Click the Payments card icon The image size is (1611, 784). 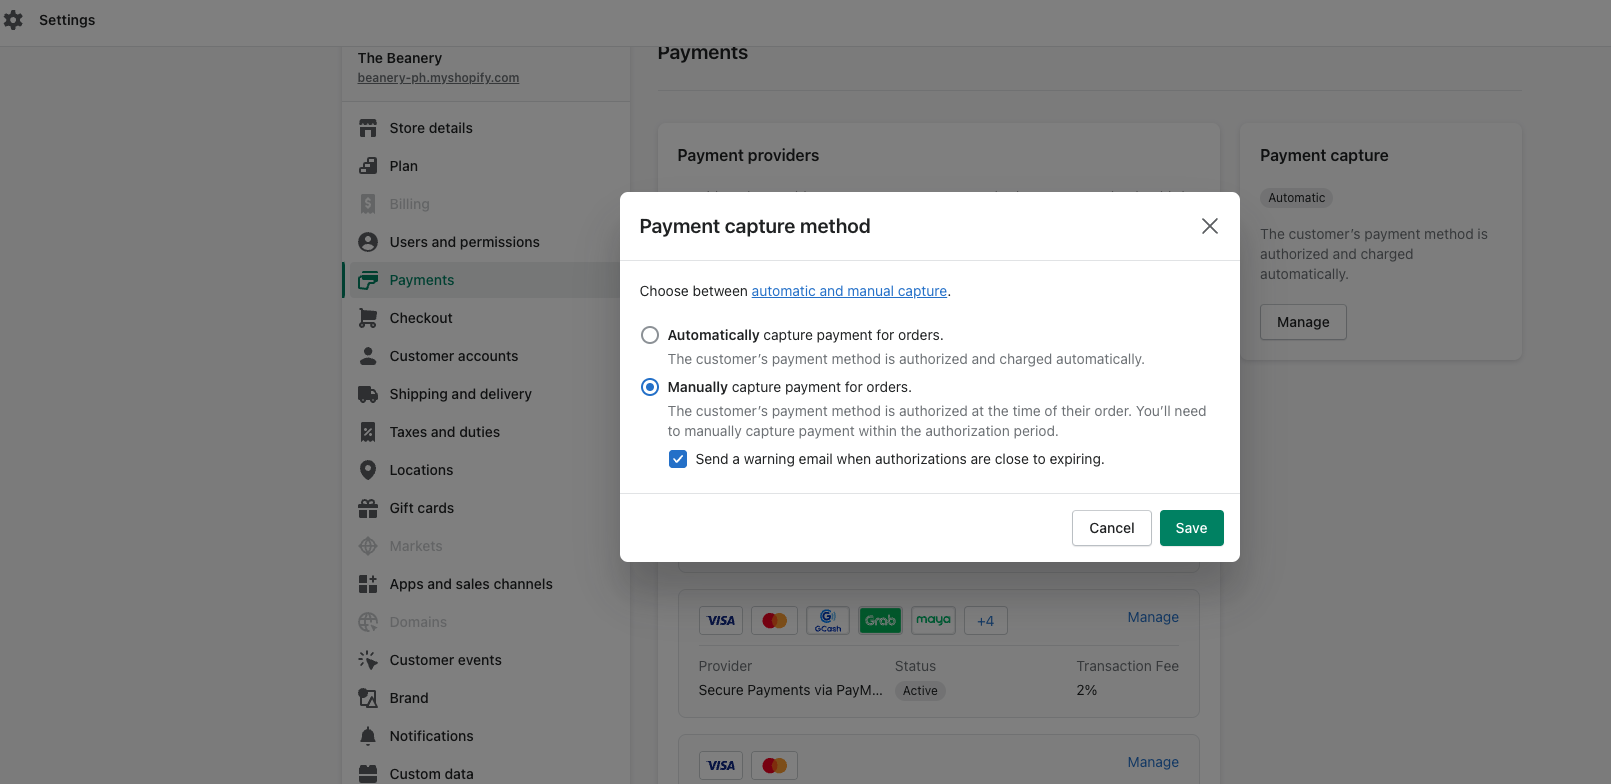click(x=368, y=280)
